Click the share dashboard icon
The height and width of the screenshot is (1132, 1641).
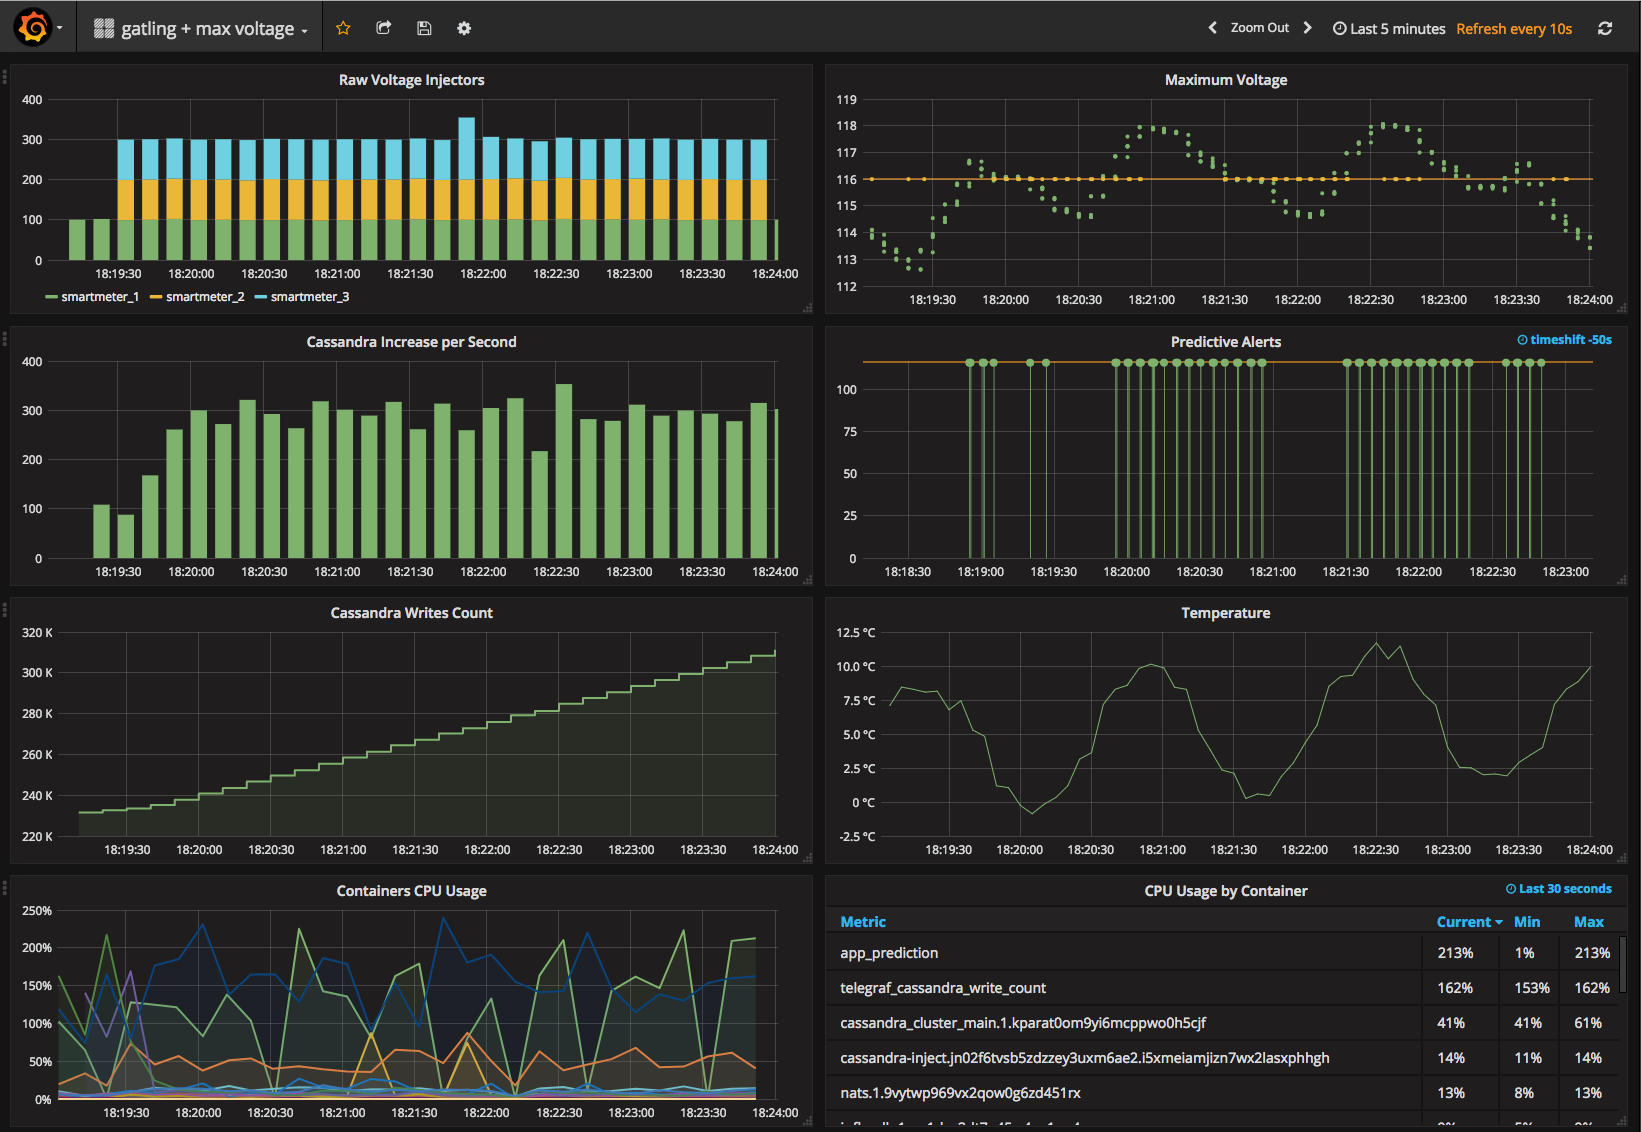pyautogui.click(x=383, y=28)
